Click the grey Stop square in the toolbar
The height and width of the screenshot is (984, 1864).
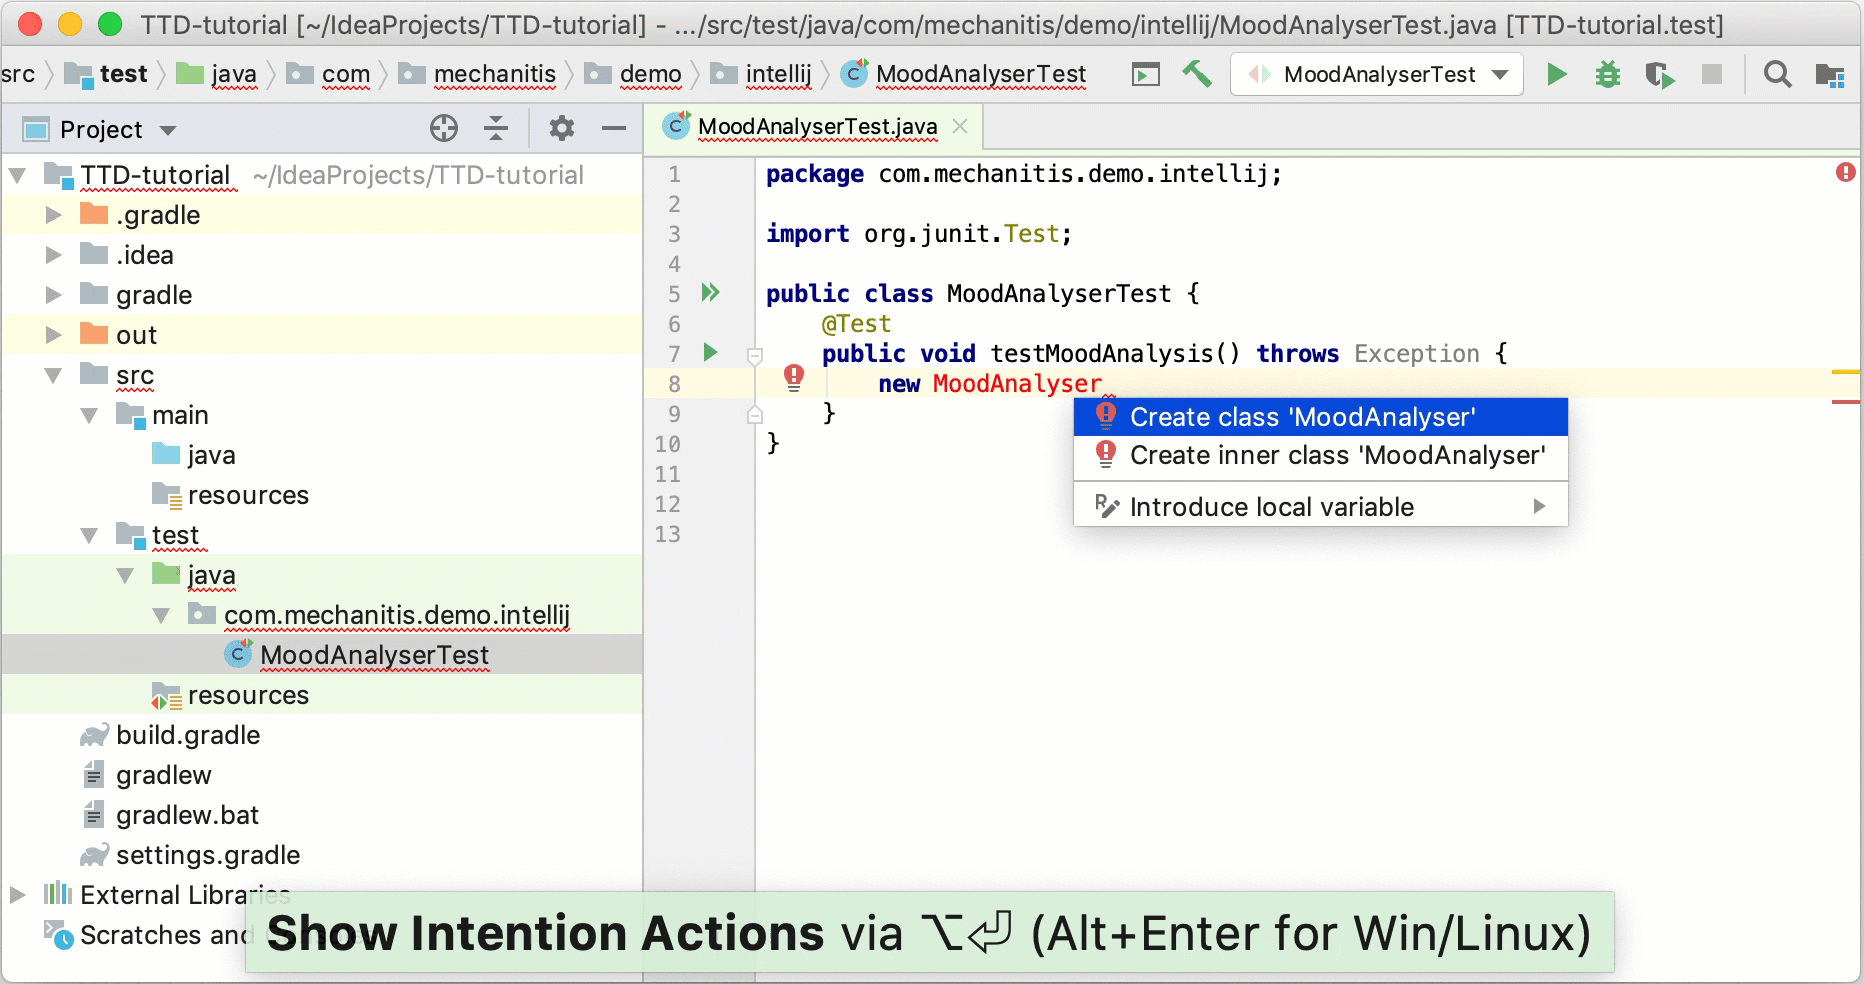(x=1712, y=74)
